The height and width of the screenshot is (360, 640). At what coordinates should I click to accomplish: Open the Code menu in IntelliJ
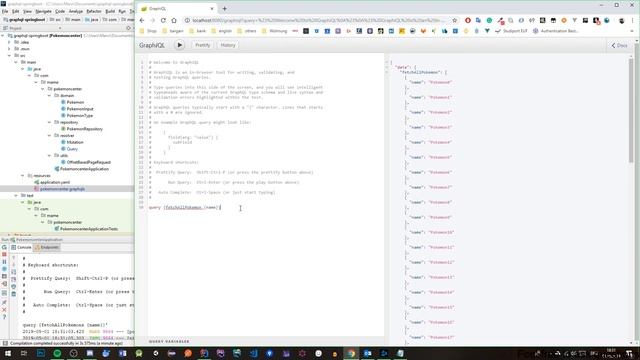60,11
